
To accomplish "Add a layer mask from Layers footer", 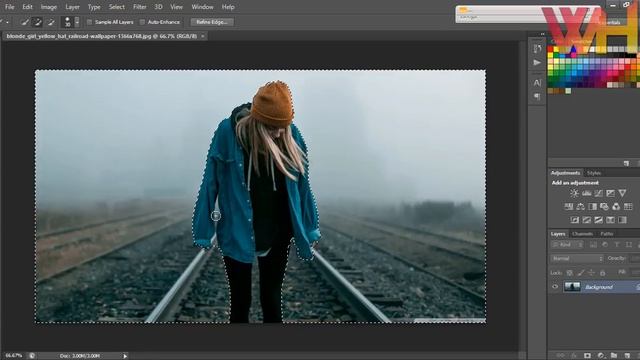I will (587, 356).
